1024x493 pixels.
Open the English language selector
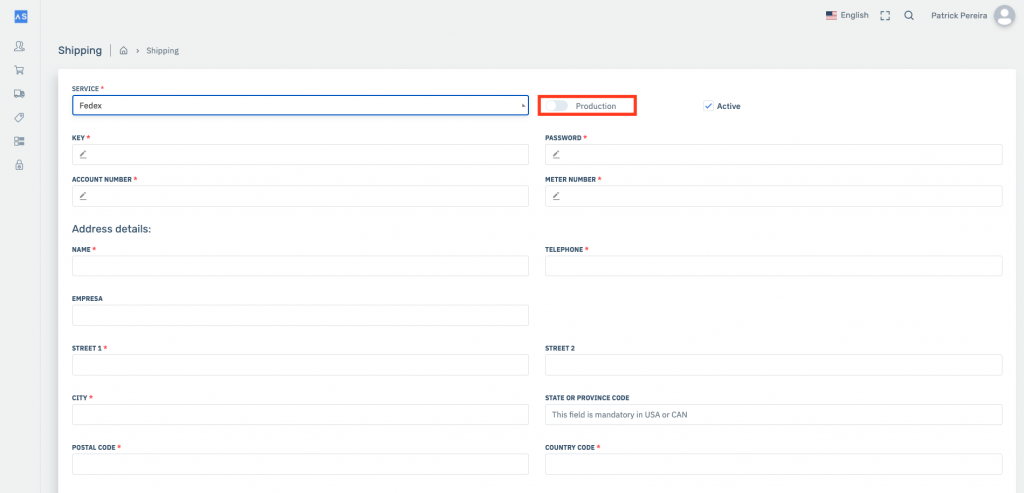pyautogui.click(x=847, y=16)
